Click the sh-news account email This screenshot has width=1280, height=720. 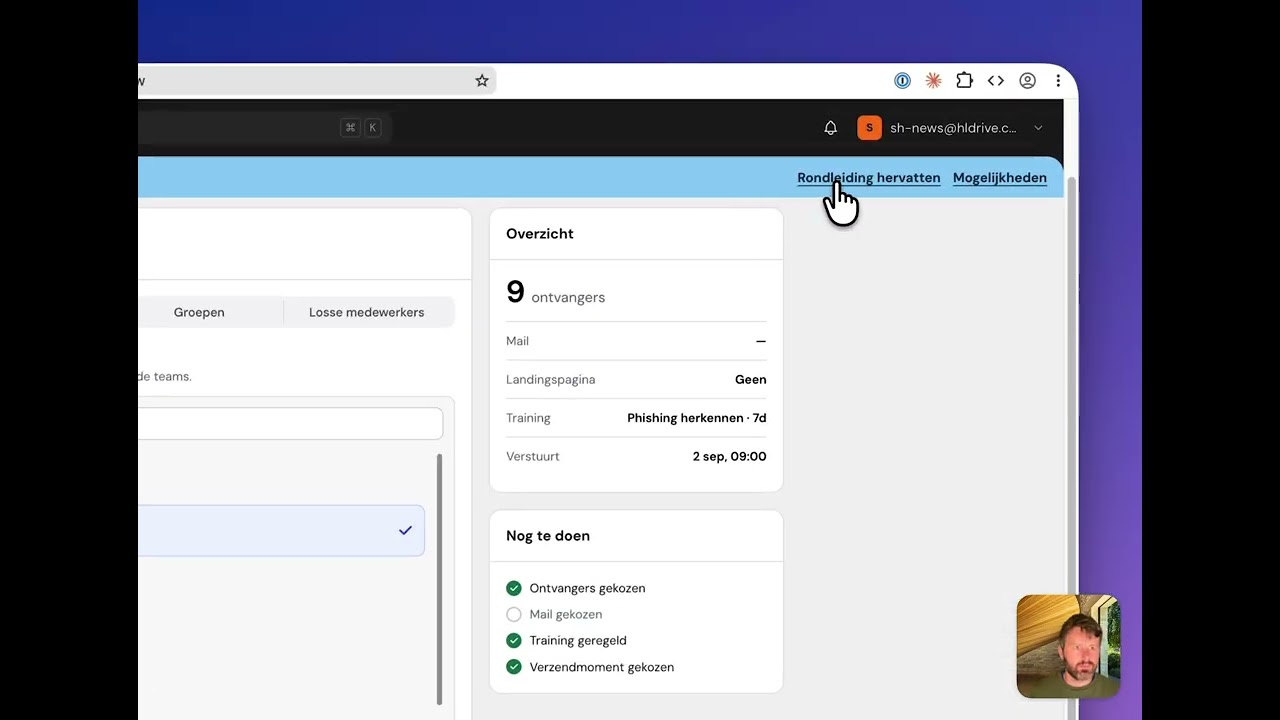pyautogui.click(x=953, y=128)
